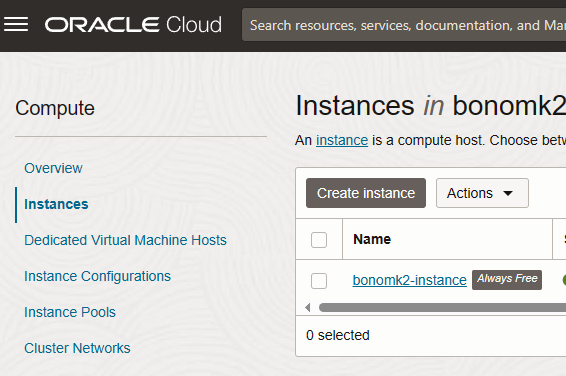
Task: Go to Dedicated Virtual Machine Hosts
Action: pyautogui.click(x=125, y=240)
